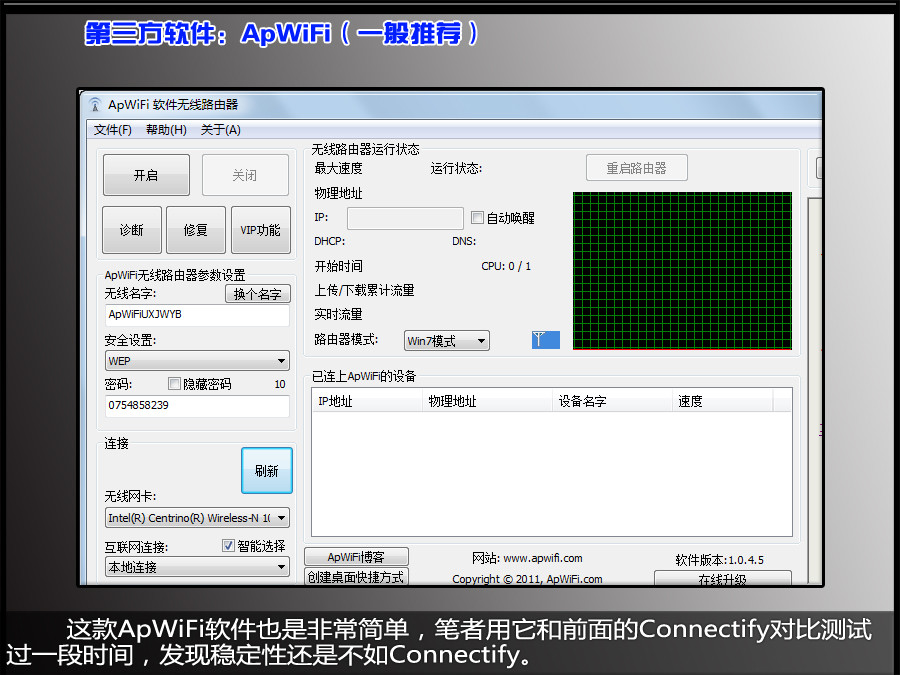Viewport: 900px width, 675px height.
Task: Open the 帮助(H) menu
Action: pos(166,130)
